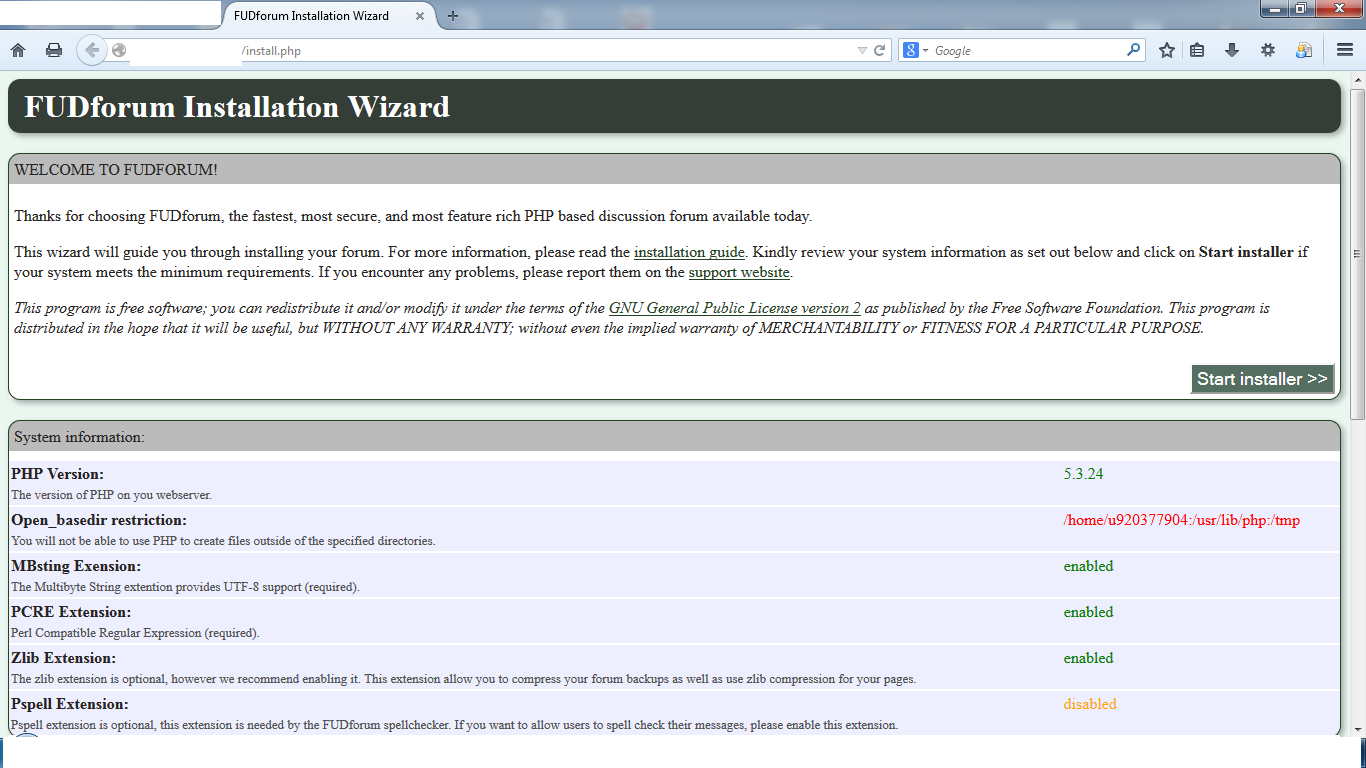1366x768 pixels.
Task: Click the System information: header
Action: (80, 438)
